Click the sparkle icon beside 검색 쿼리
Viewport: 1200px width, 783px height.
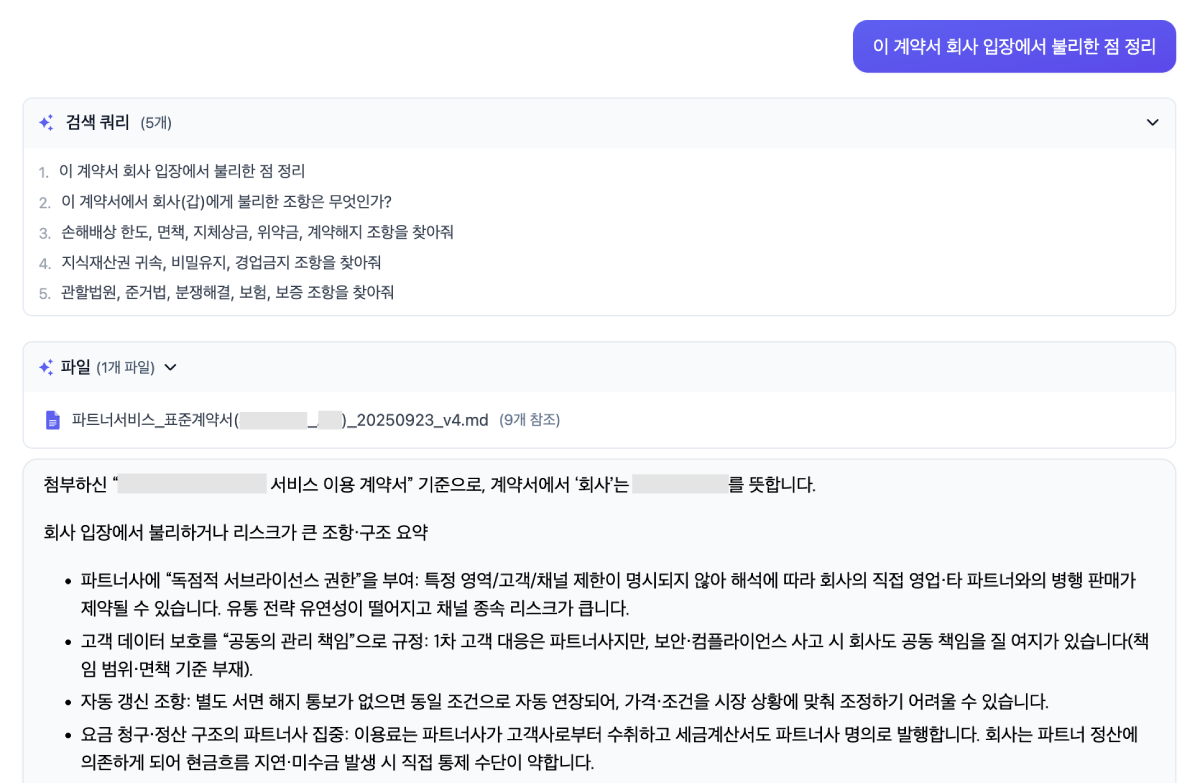[x=46, y=123]
